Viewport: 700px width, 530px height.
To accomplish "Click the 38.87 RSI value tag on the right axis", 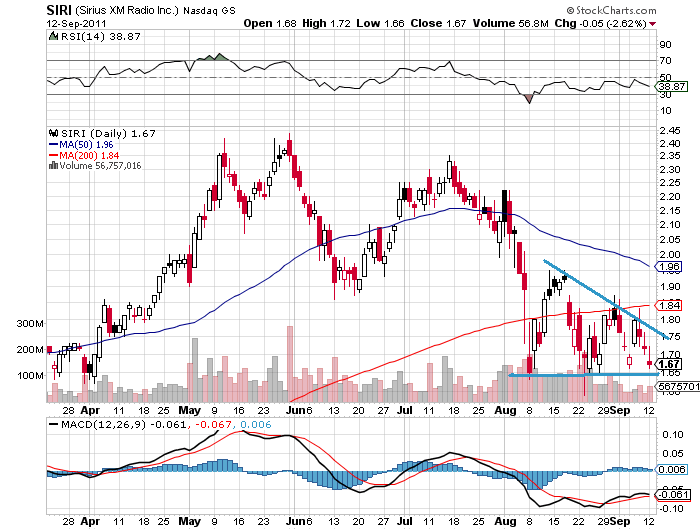I will [671, 86].
